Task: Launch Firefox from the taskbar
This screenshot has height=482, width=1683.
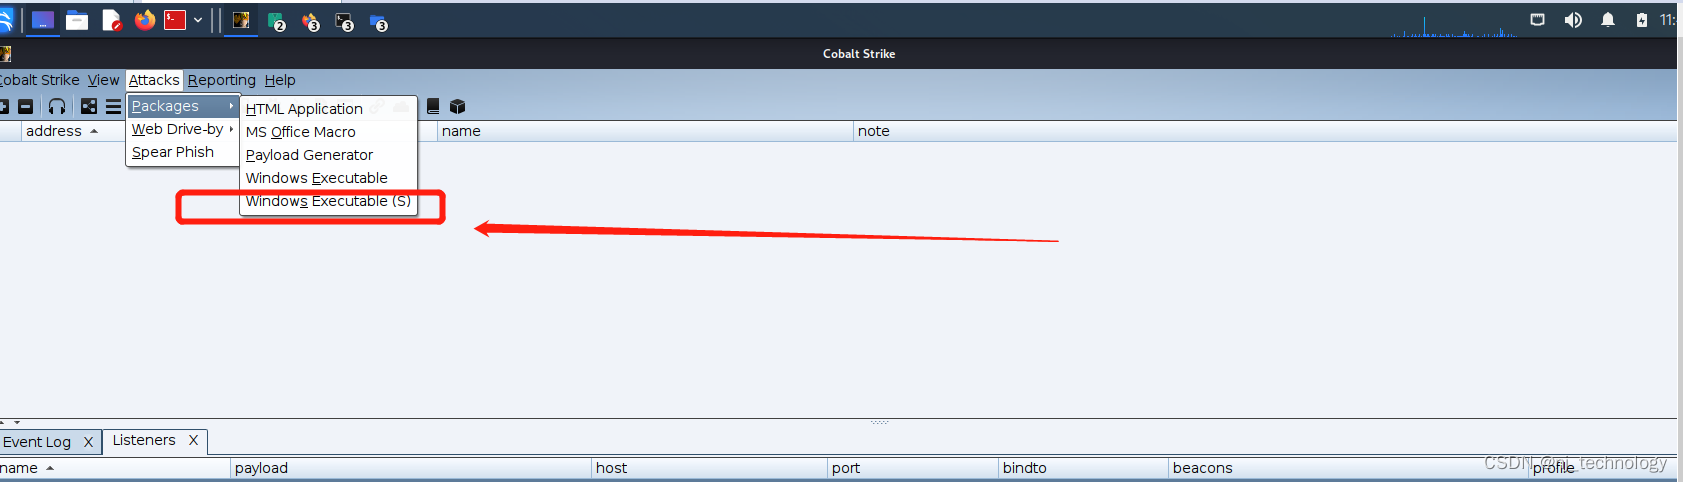Action: (145, 20)
